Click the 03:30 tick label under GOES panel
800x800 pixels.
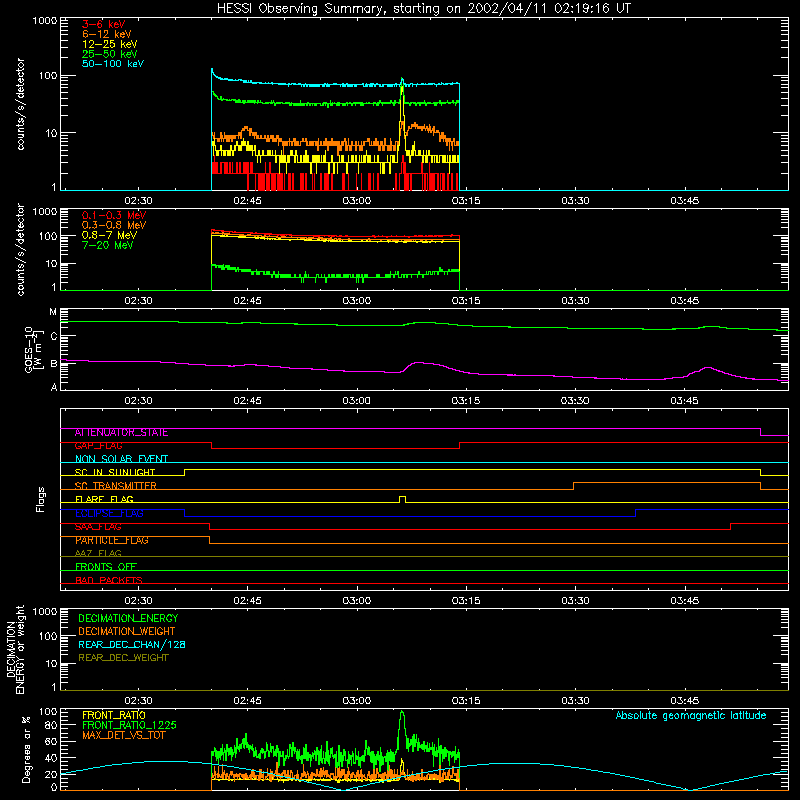point(575,401)
